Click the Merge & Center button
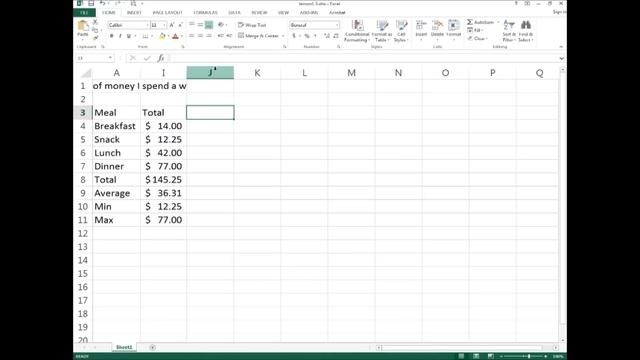This screenshot has width=640, height=360. [x=259, y=36]
